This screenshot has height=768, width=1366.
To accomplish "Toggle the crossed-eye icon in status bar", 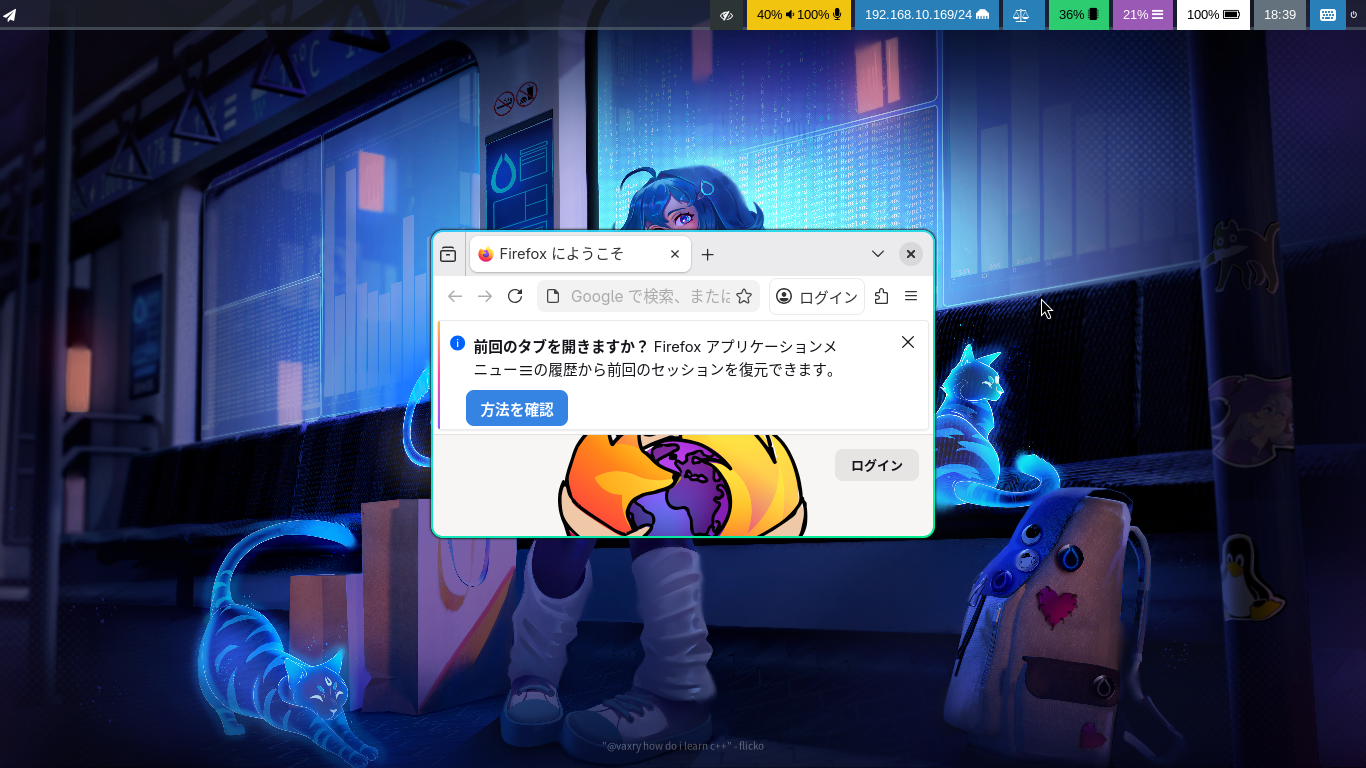I will pos(727,15).
